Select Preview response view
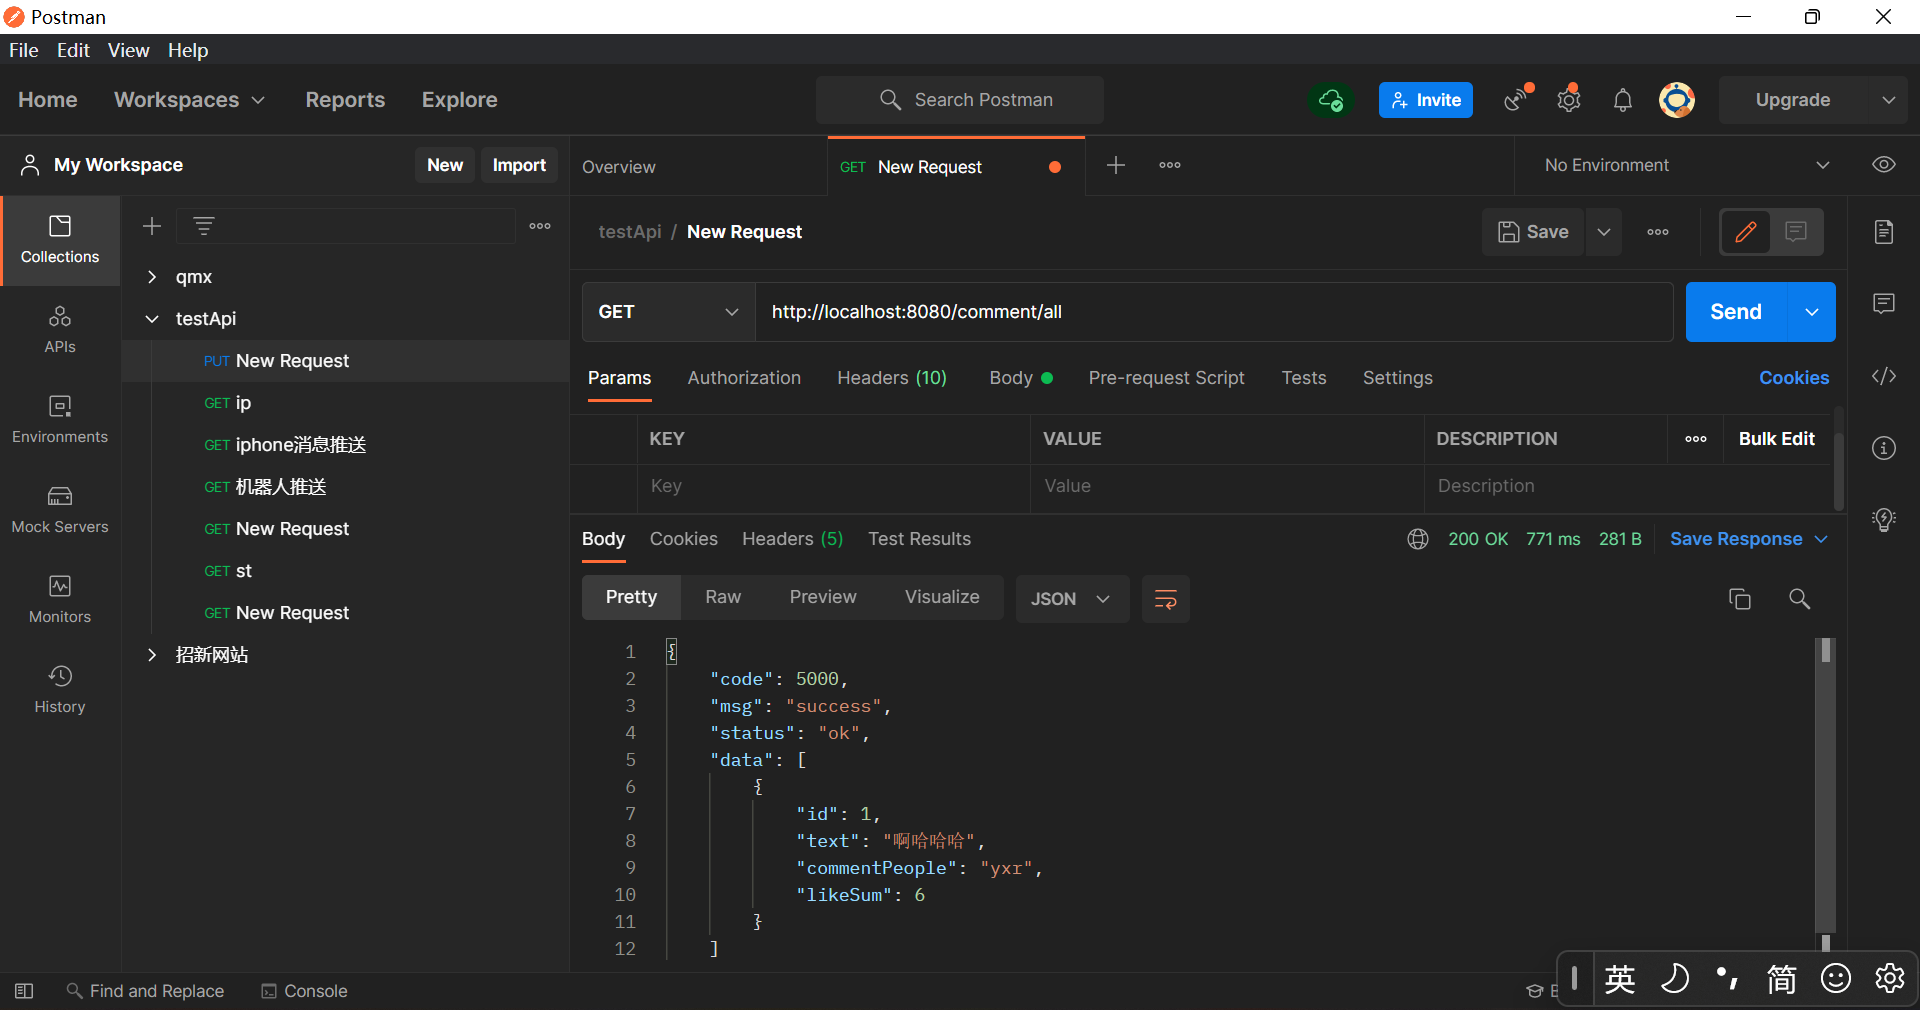 point(823,597)
